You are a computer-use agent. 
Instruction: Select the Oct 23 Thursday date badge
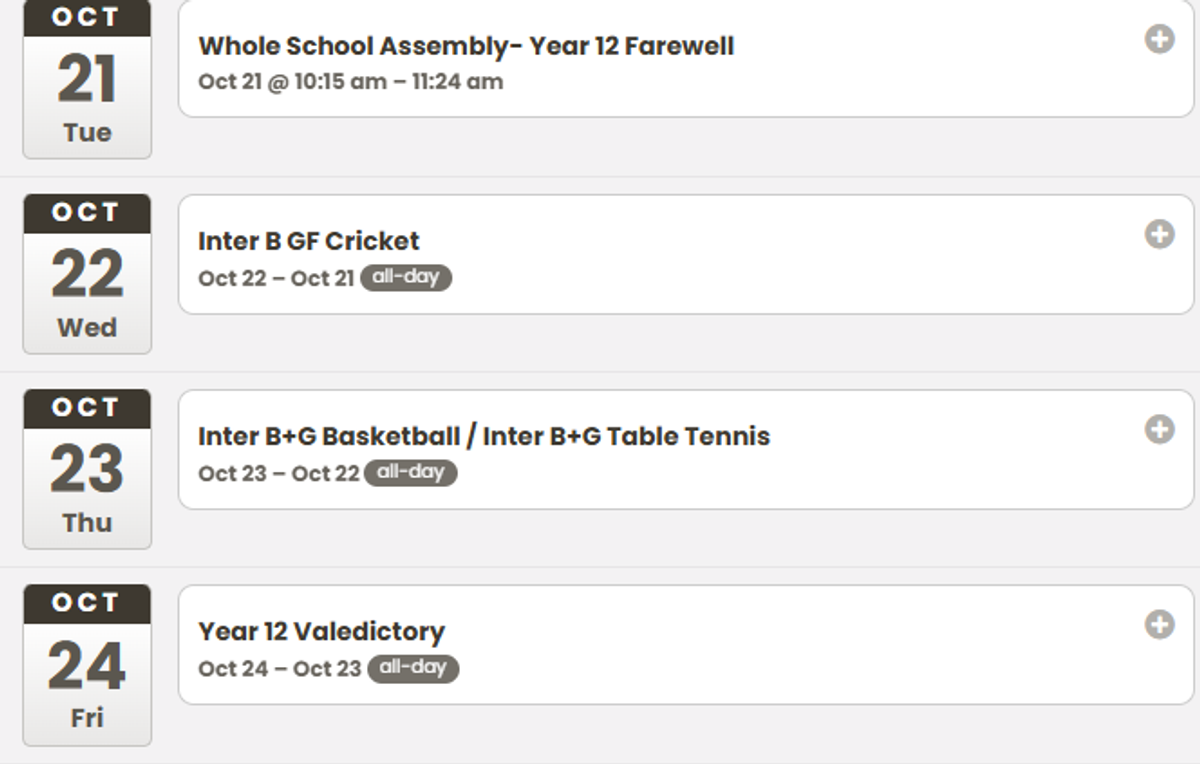coord(87,469)
